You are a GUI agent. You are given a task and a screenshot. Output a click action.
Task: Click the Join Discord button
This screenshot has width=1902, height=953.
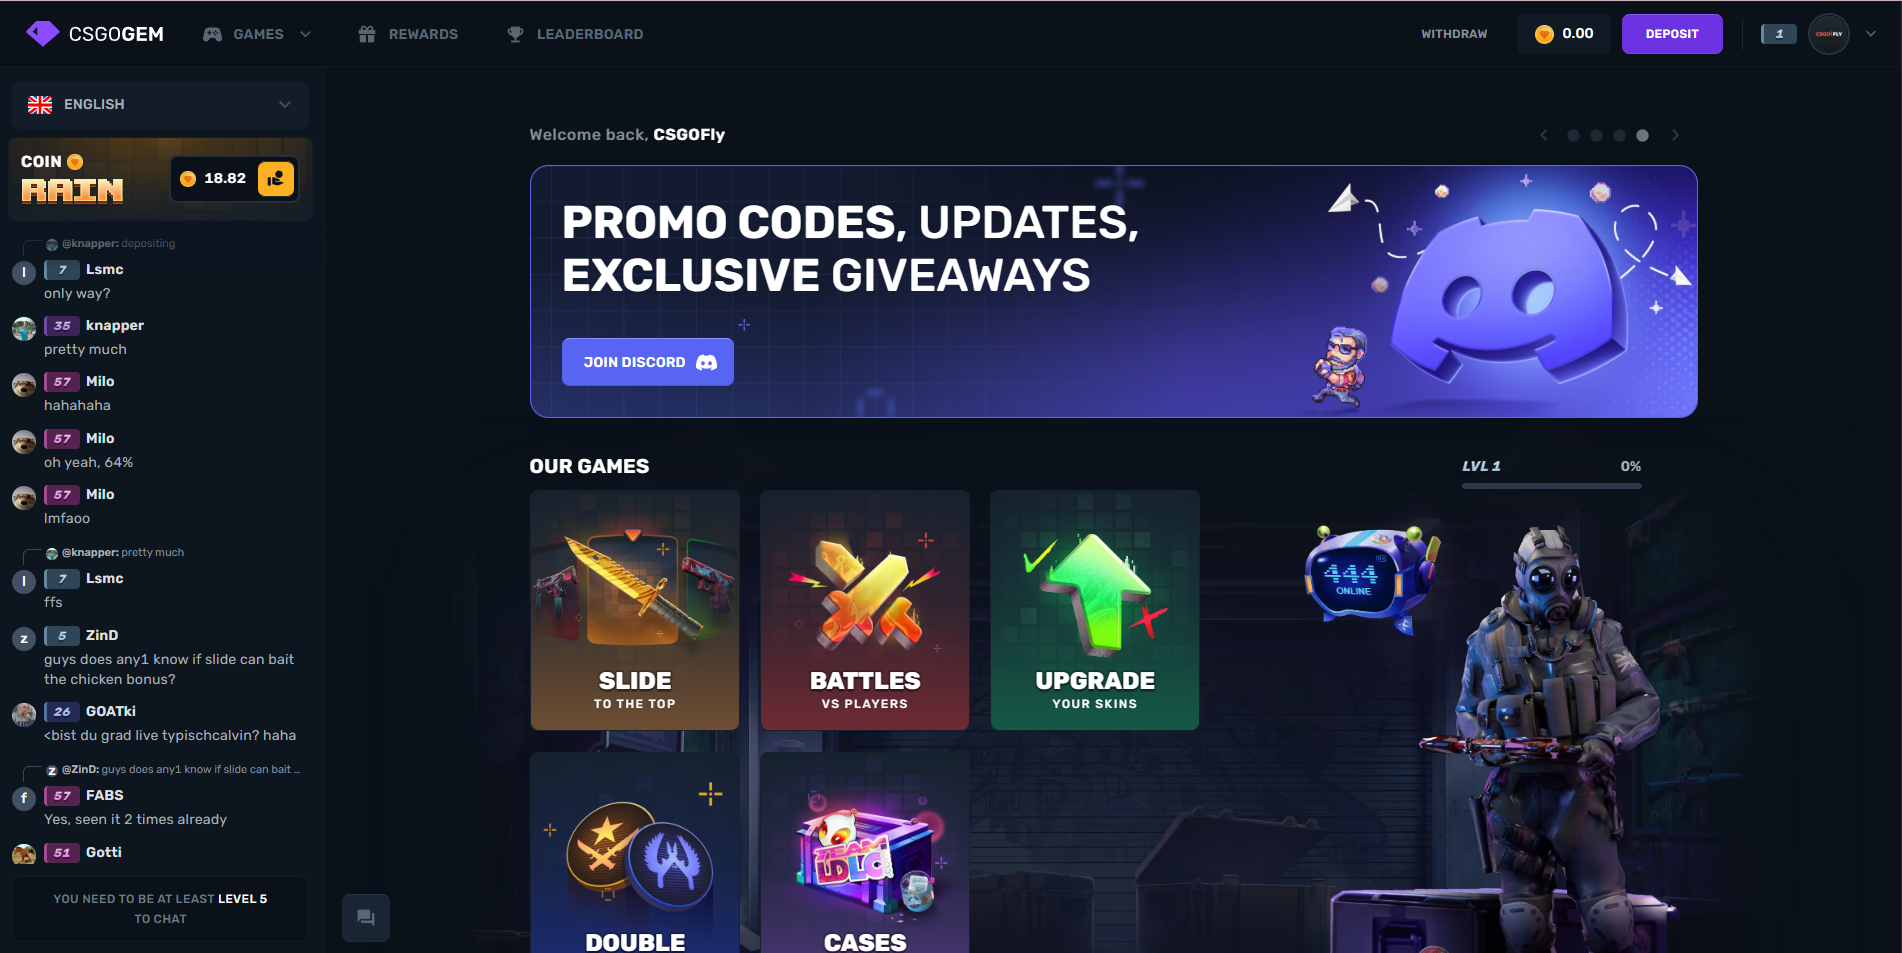tap(648, 362)
